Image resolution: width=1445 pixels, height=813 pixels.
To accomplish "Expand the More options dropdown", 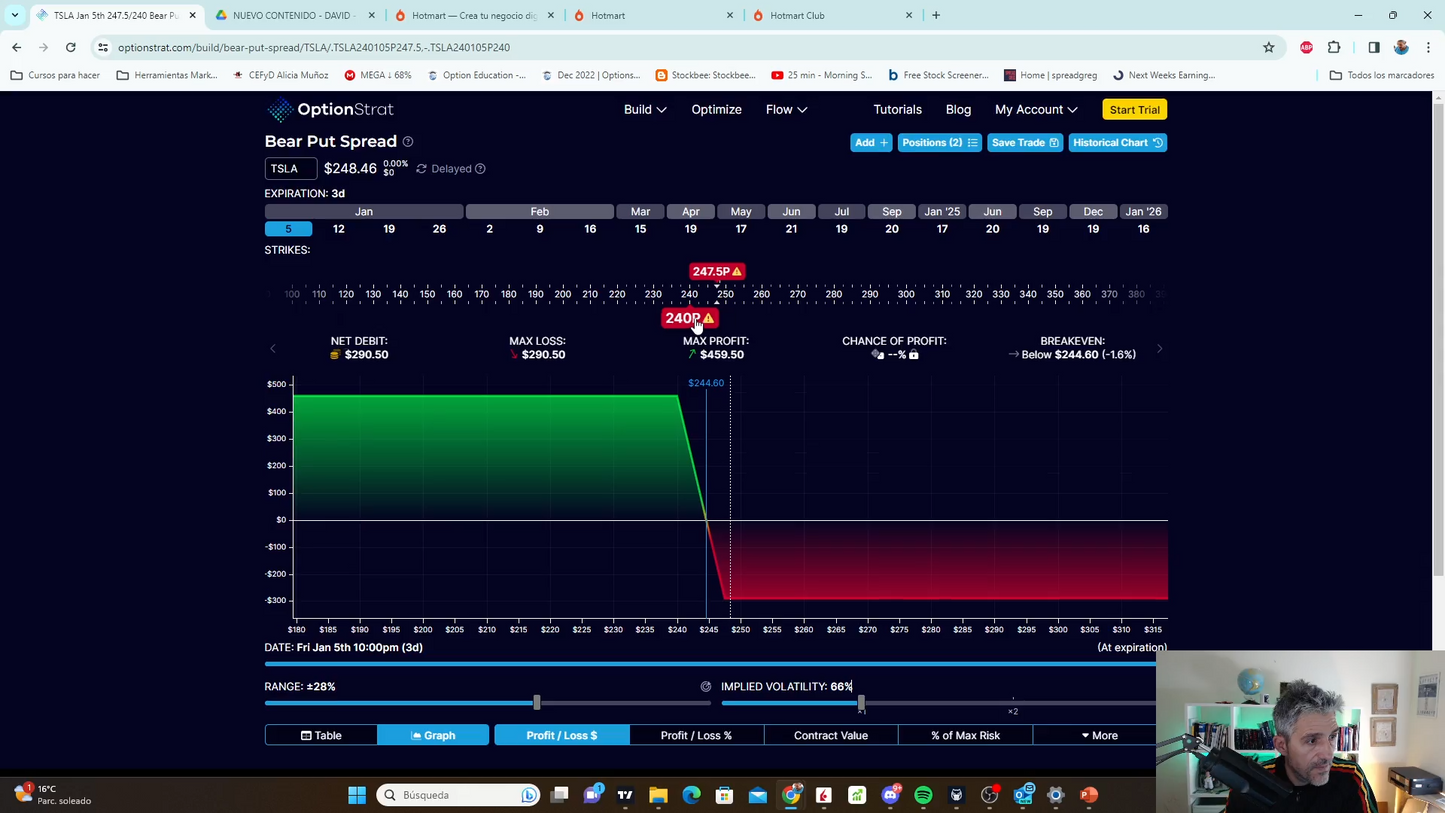I will [1099, 736].
